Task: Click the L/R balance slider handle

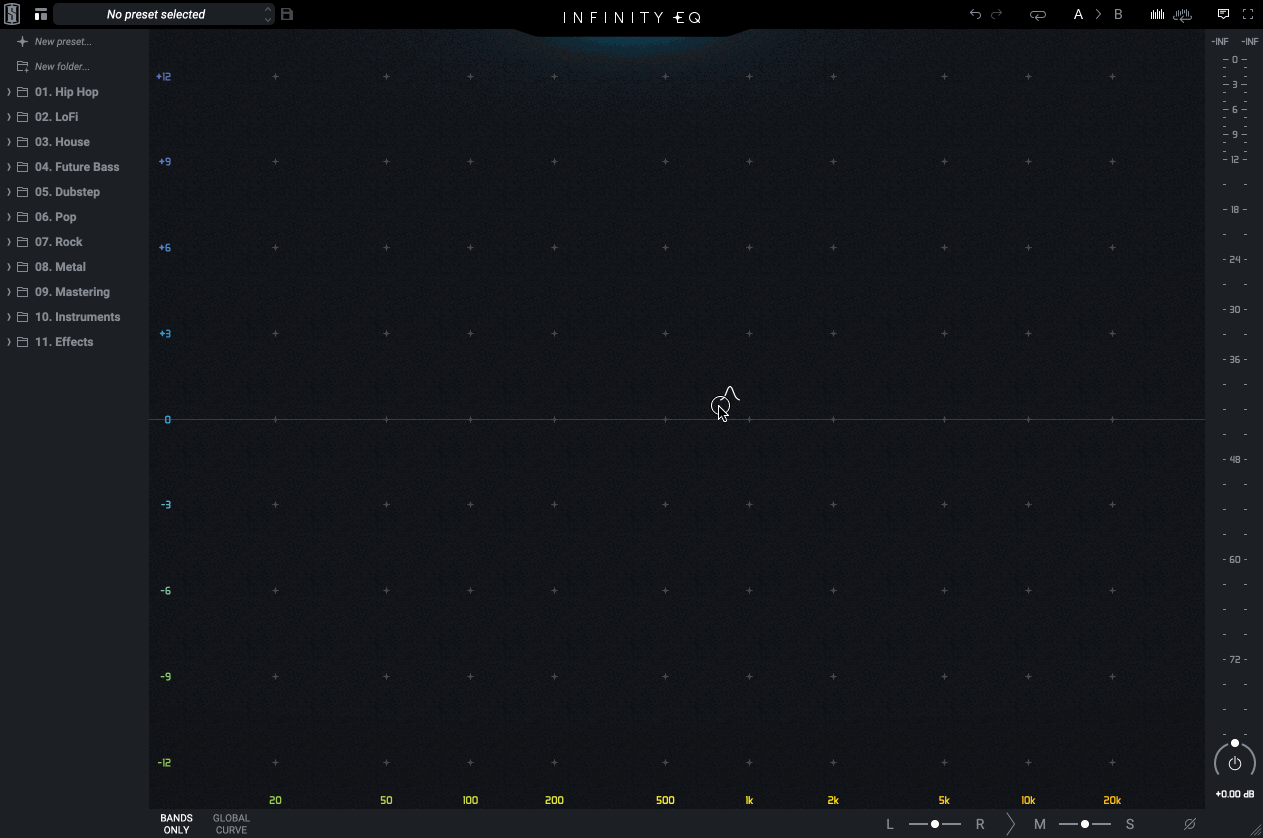Action: pos(935,824)
